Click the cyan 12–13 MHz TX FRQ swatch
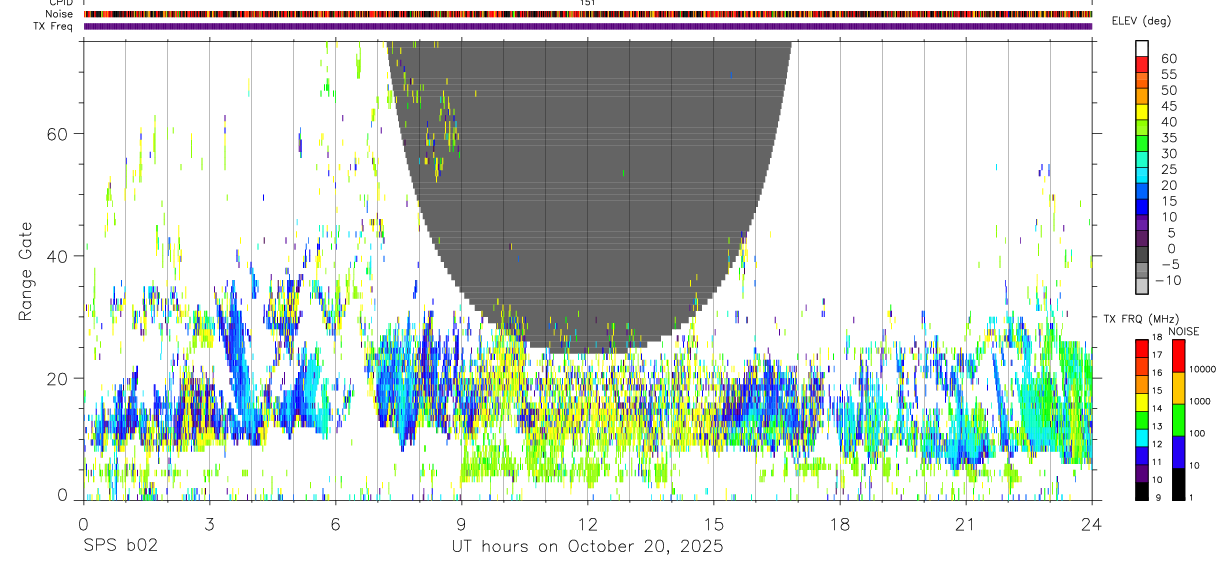This screenshot has width=1228, height=567. pos(1142,438)
